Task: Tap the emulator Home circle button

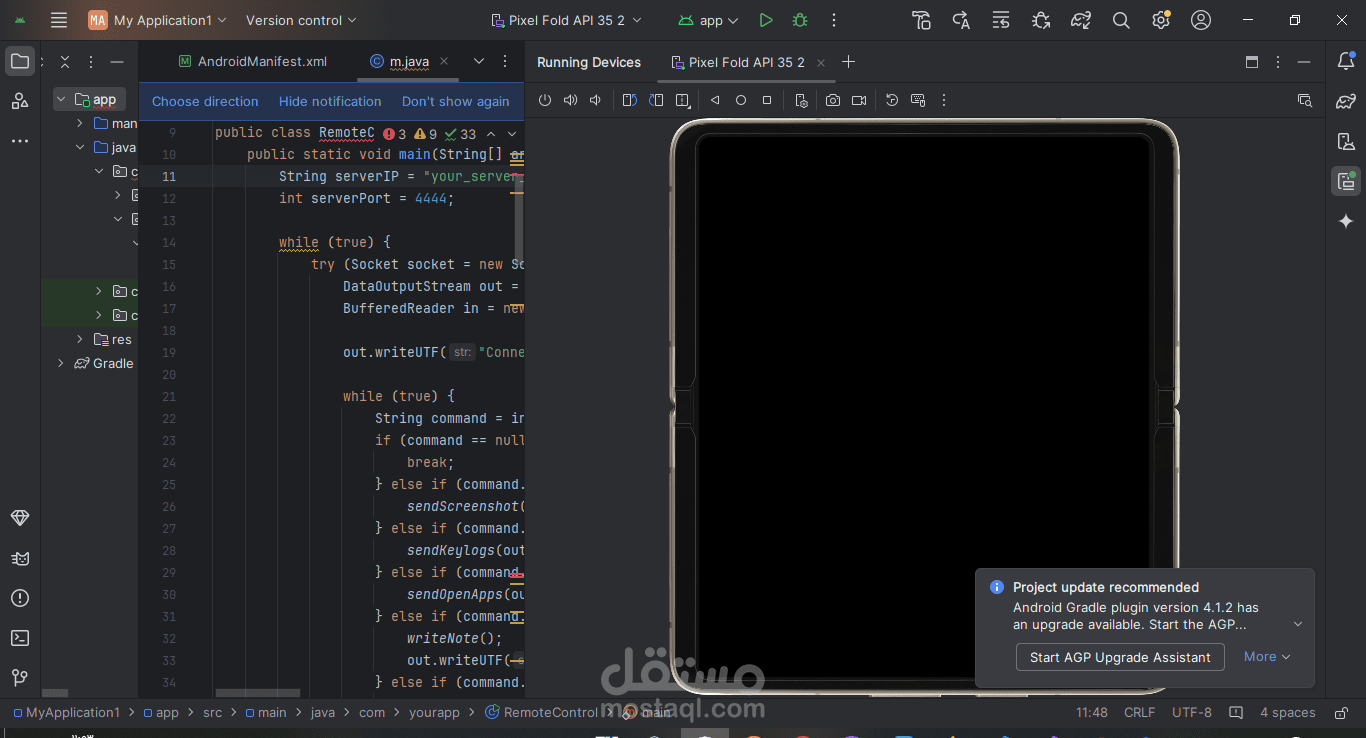Action: tap(741, 100)
